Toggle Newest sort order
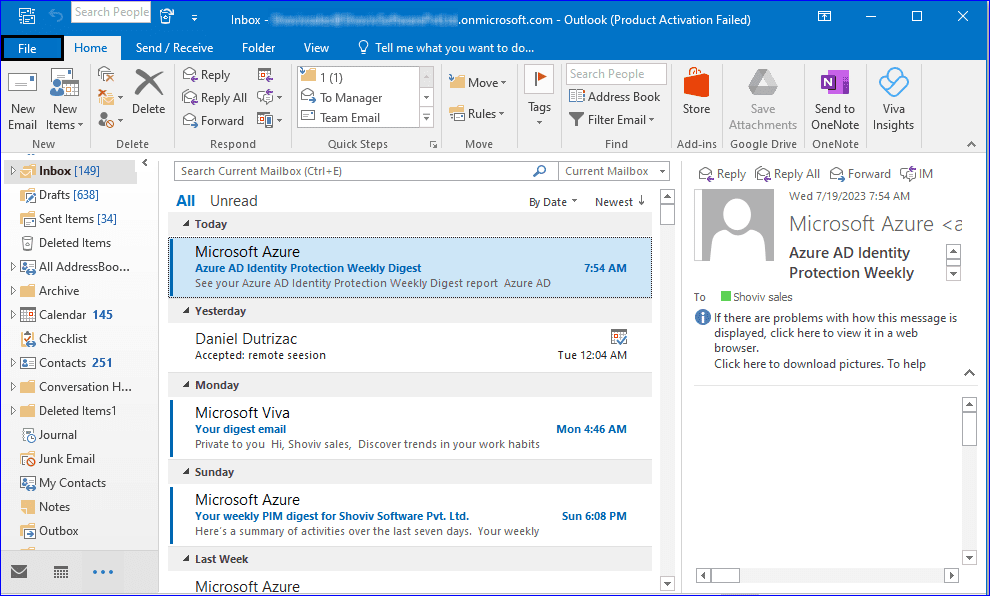This screenshot has height=596, width=990. pyautogui.click(x=619, y=202)
